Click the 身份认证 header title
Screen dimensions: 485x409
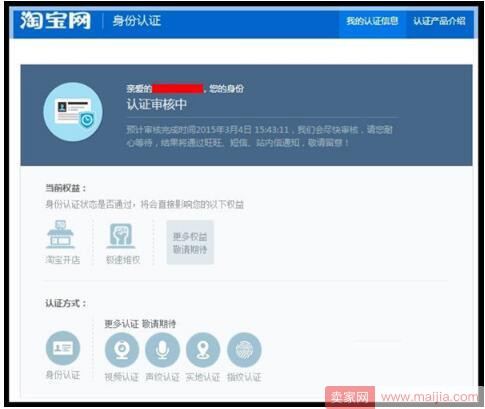click(137, 21)
